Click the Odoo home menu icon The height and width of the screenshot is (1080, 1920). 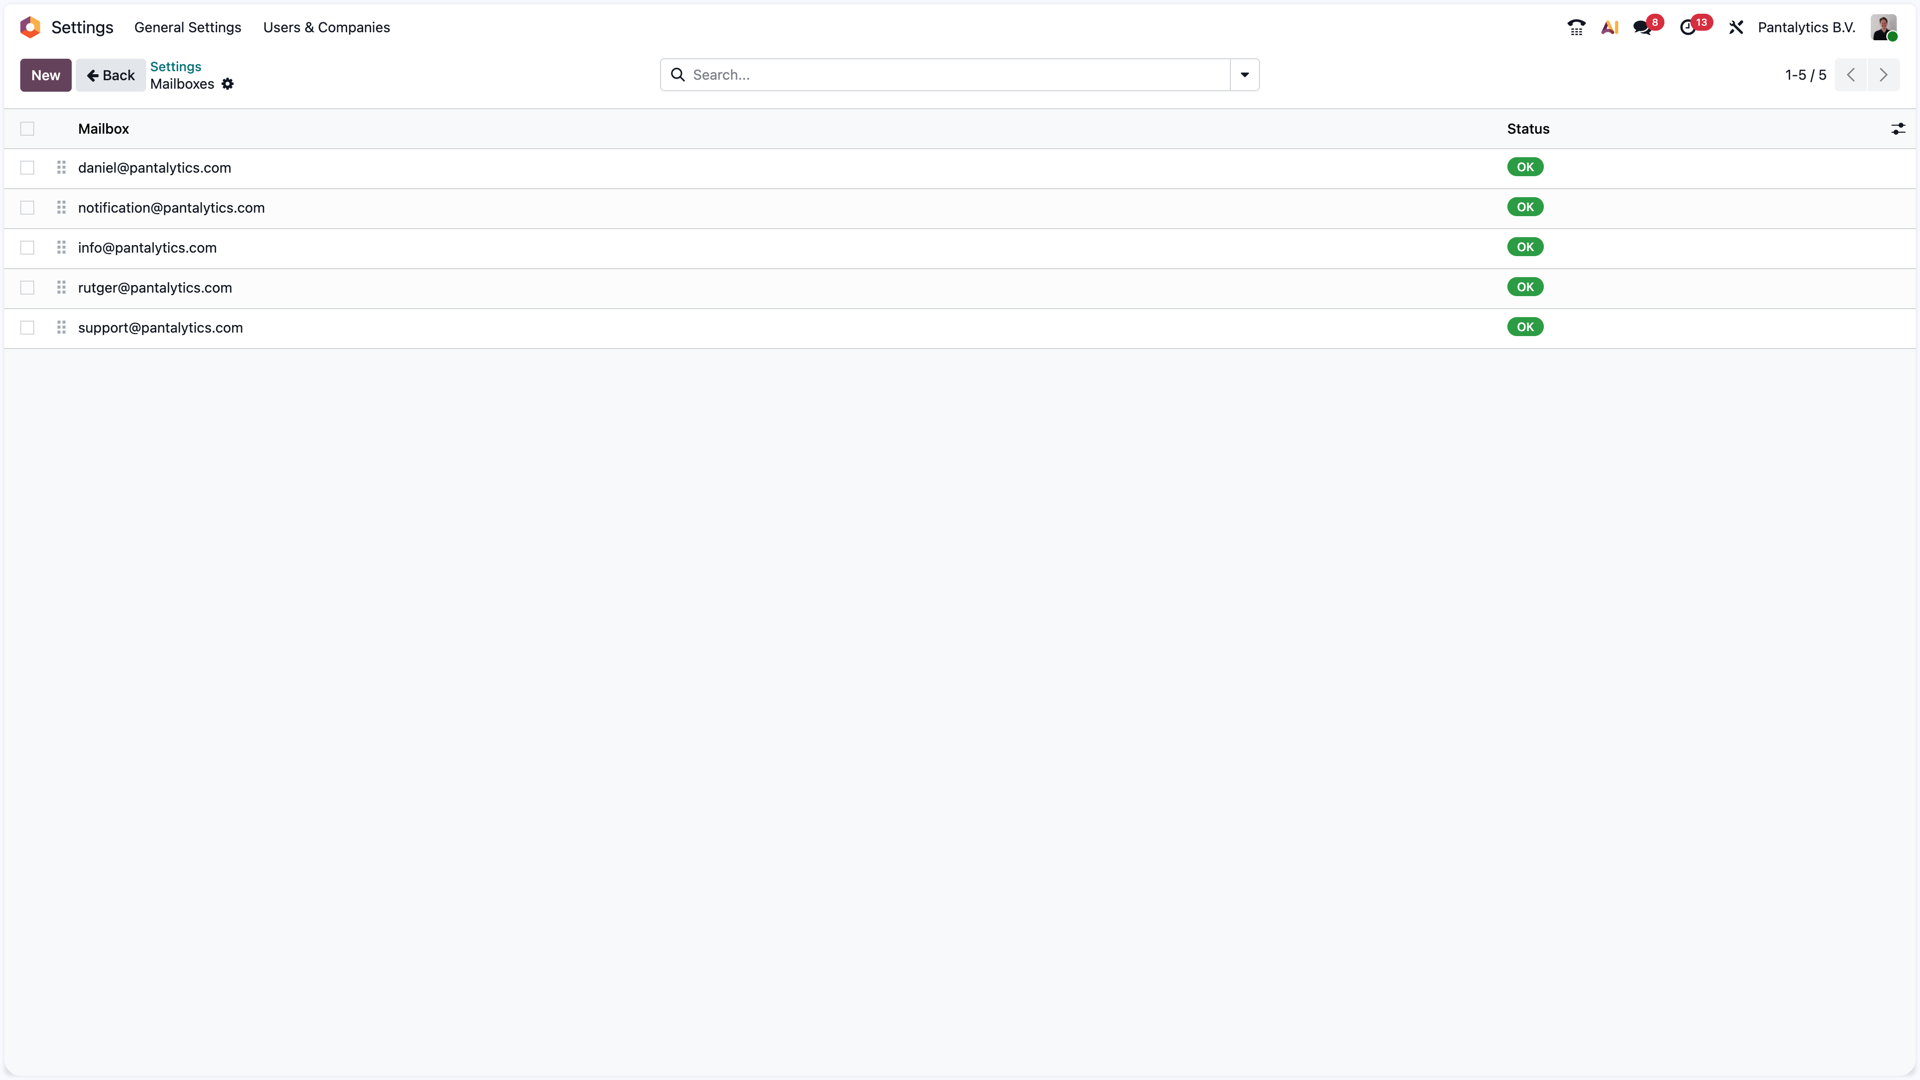tap(29, 27)
